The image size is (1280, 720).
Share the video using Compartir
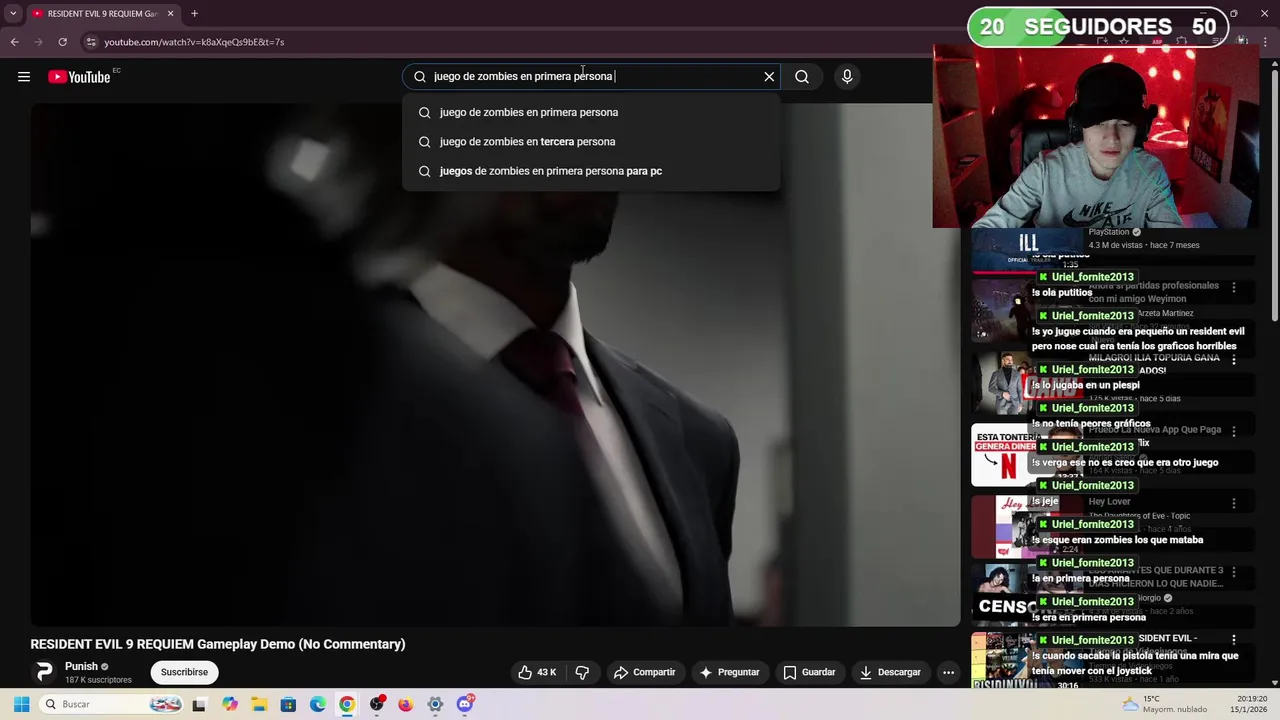point(645,672)
